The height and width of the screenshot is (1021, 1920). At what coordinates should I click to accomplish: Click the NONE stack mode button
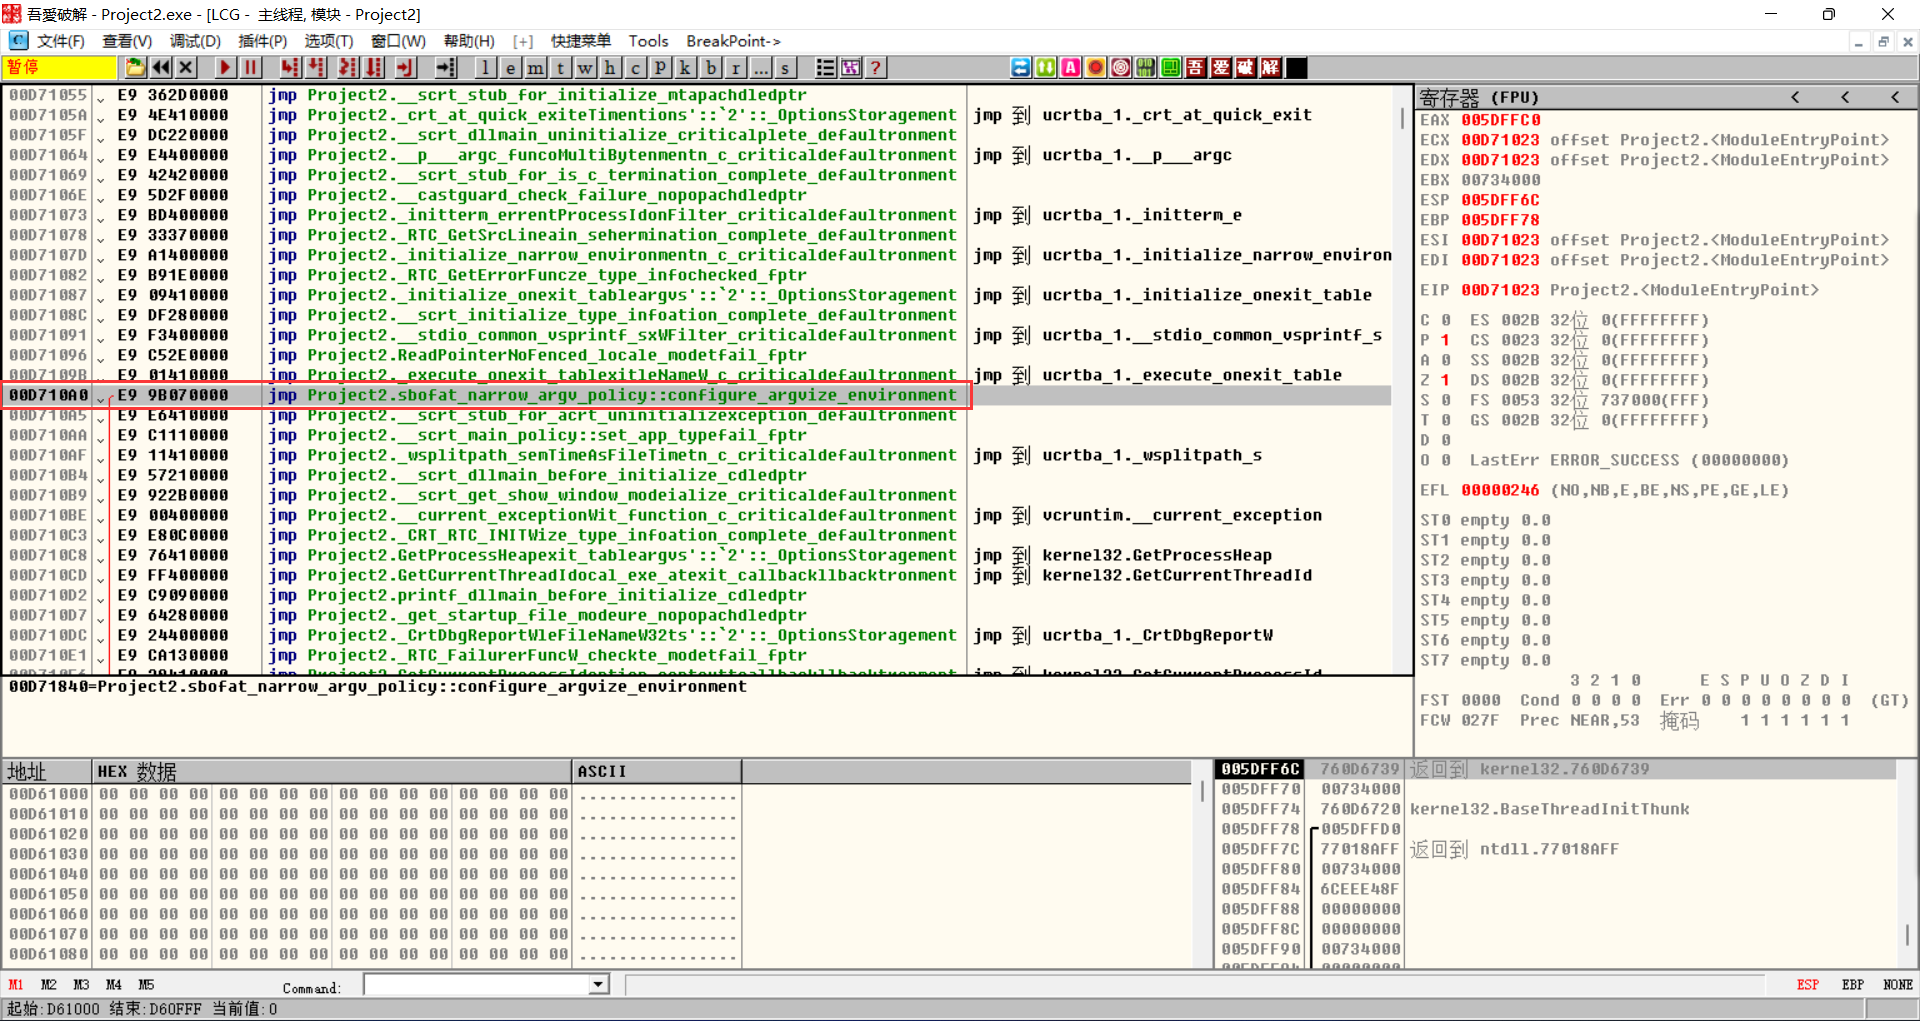point(1898,985)
